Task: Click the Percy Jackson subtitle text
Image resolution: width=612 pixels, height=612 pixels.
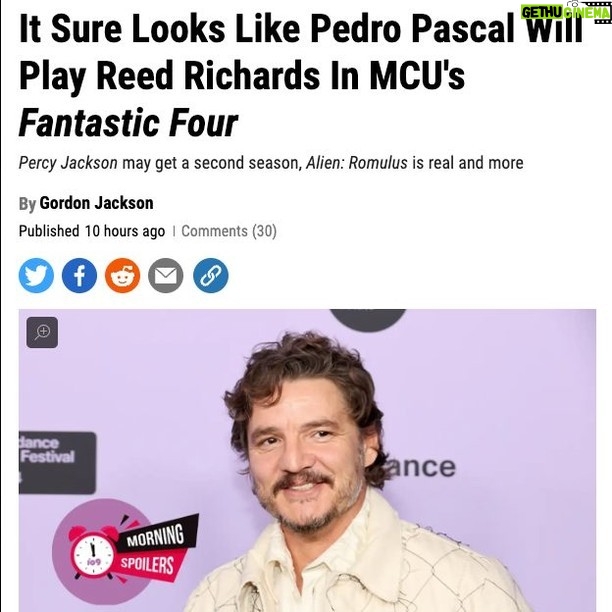Action: [x=68, y=163]
